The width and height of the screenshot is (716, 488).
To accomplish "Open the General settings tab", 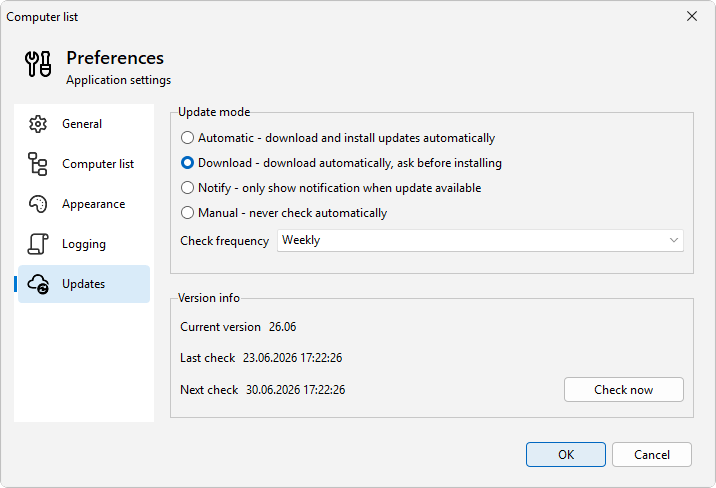I will click(84, 124).
